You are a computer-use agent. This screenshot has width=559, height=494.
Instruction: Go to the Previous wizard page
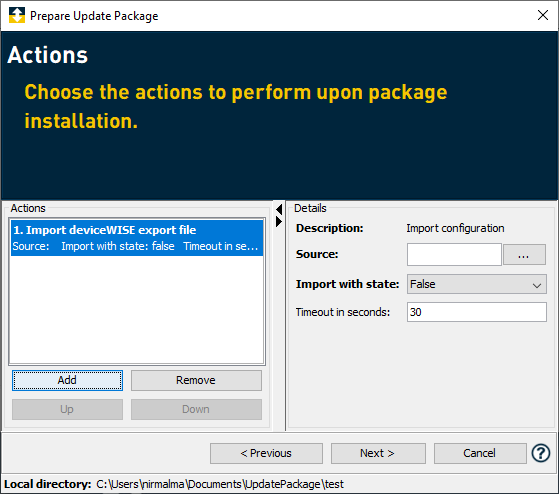pyautogui.click(x=266, y=453)
